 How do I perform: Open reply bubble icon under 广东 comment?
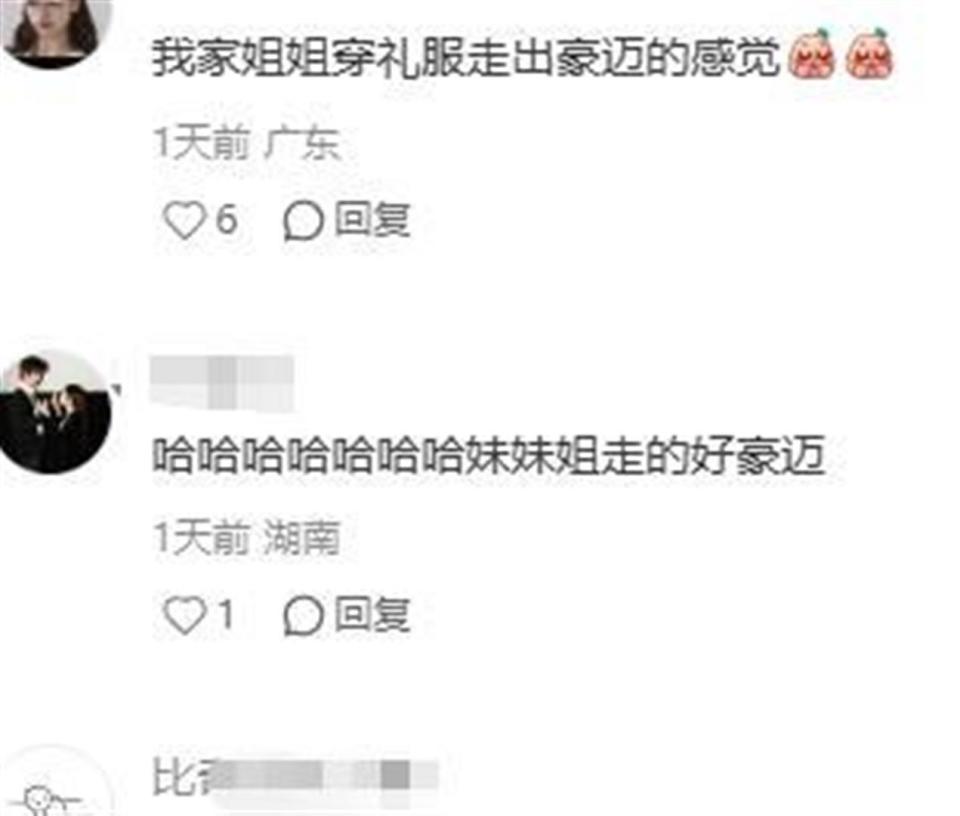tap(302, 221)
